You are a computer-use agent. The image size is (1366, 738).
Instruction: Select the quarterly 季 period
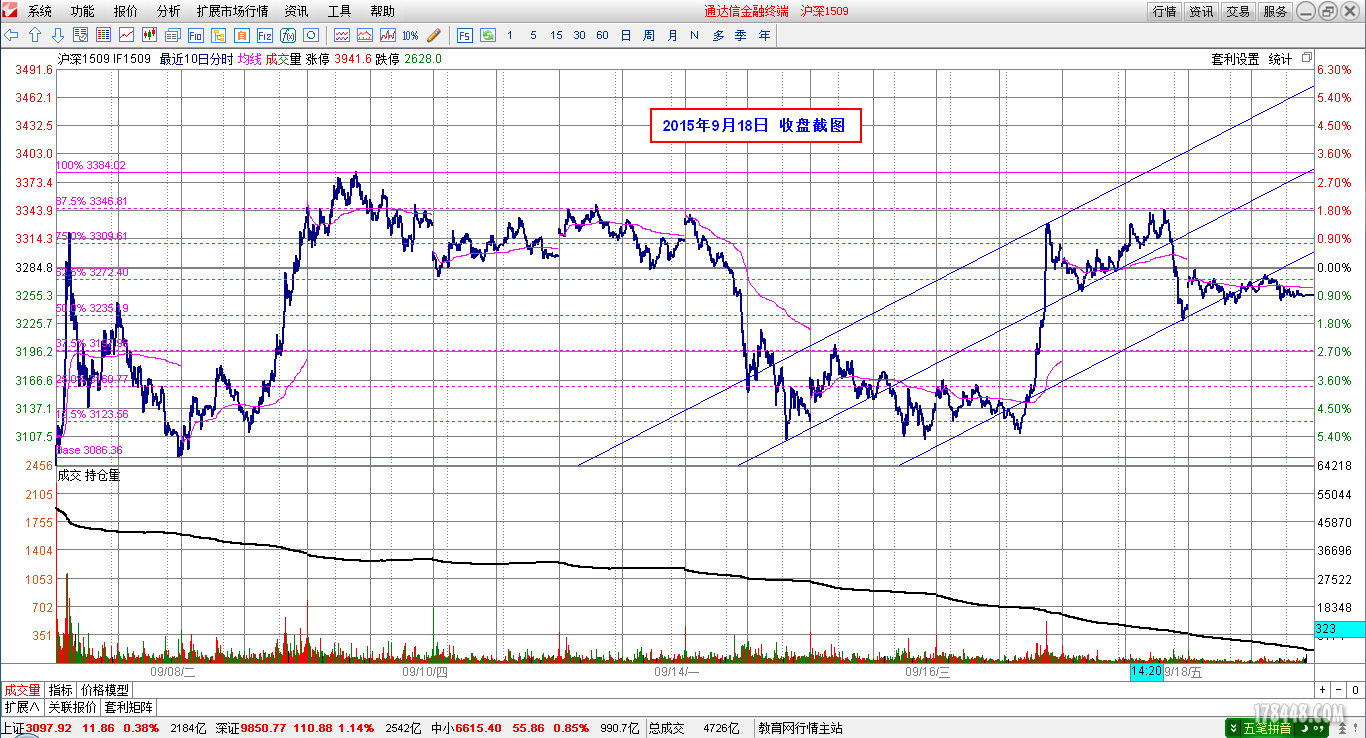coord(741,35)
